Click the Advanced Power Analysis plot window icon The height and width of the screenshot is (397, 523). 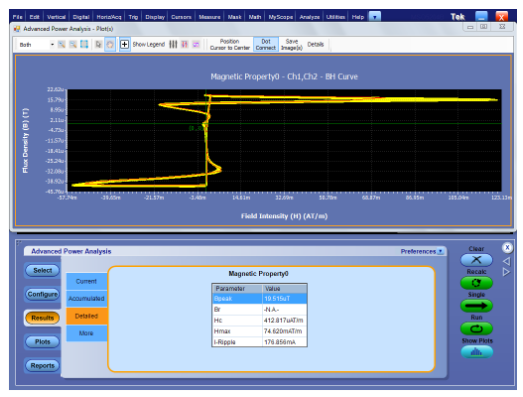[x=17, y=29]
